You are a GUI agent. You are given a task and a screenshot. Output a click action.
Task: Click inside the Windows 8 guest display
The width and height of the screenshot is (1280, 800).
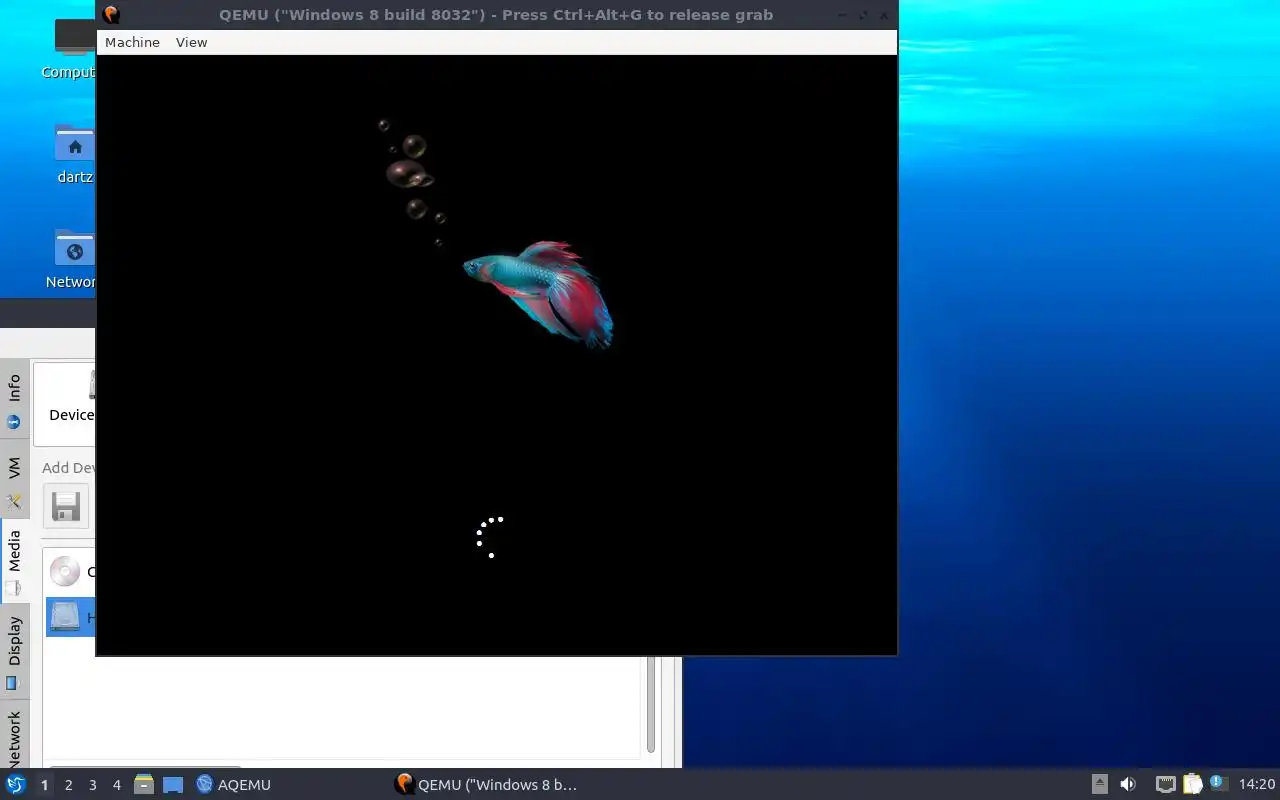click(x=497, y=355)
